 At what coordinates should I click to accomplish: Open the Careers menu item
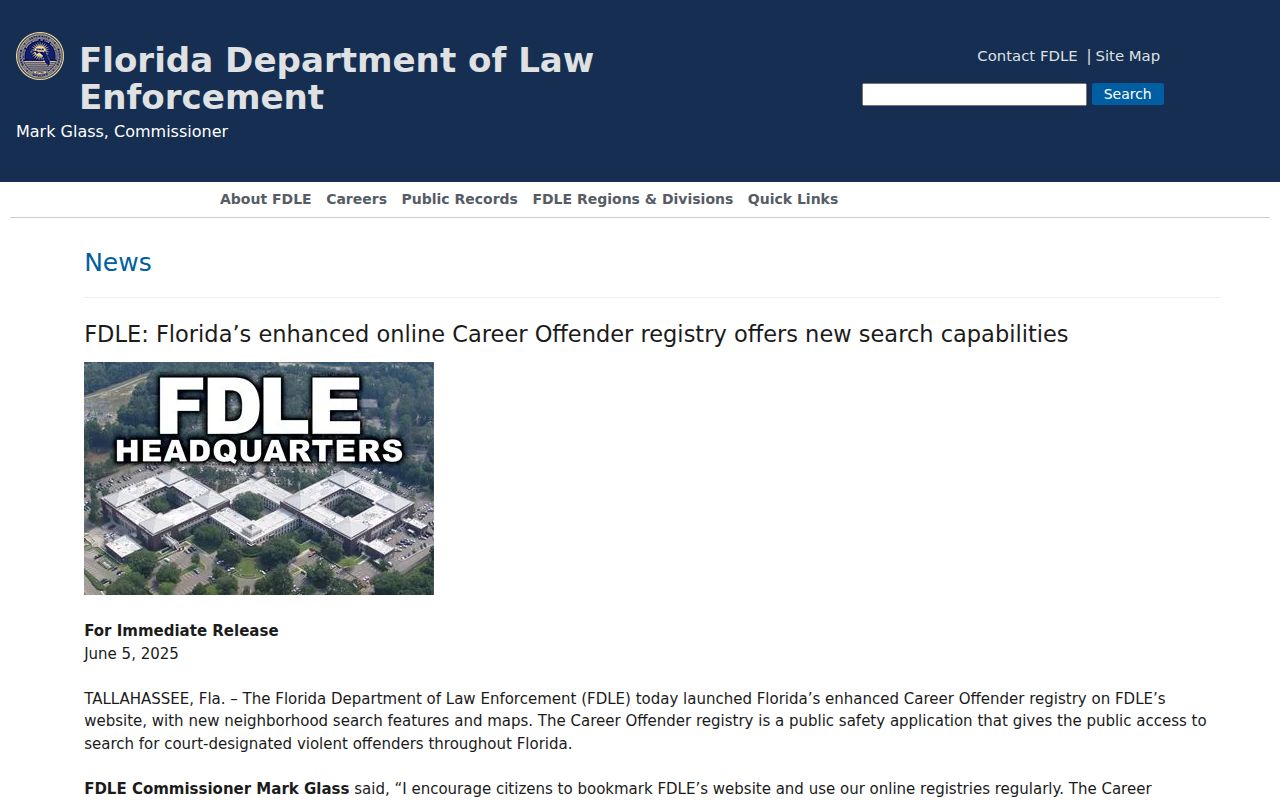356,199
